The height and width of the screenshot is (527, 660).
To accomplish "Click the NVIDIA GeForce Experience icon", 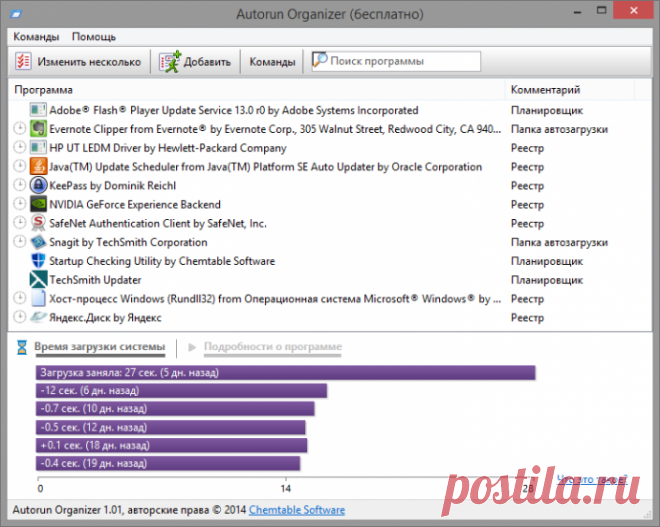I will [x=38, y=204].
